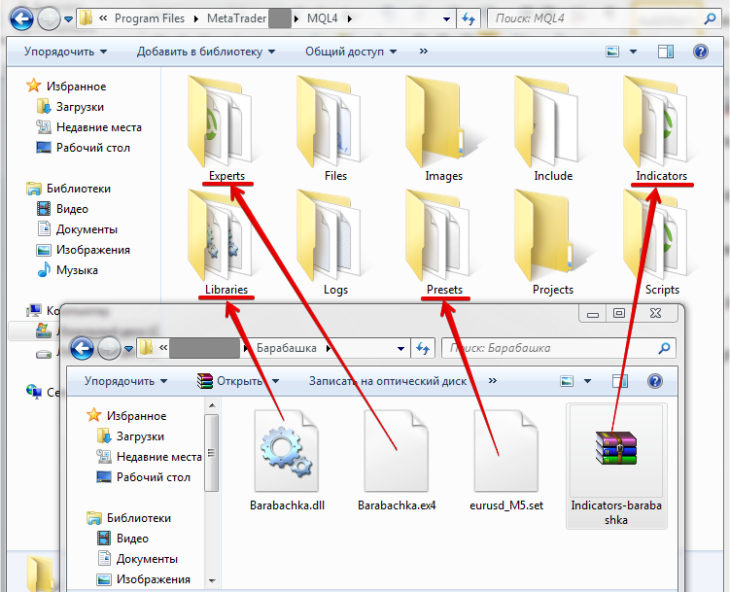
Task: Open help in the Барабашка window
Action: [x=655, y=381]
